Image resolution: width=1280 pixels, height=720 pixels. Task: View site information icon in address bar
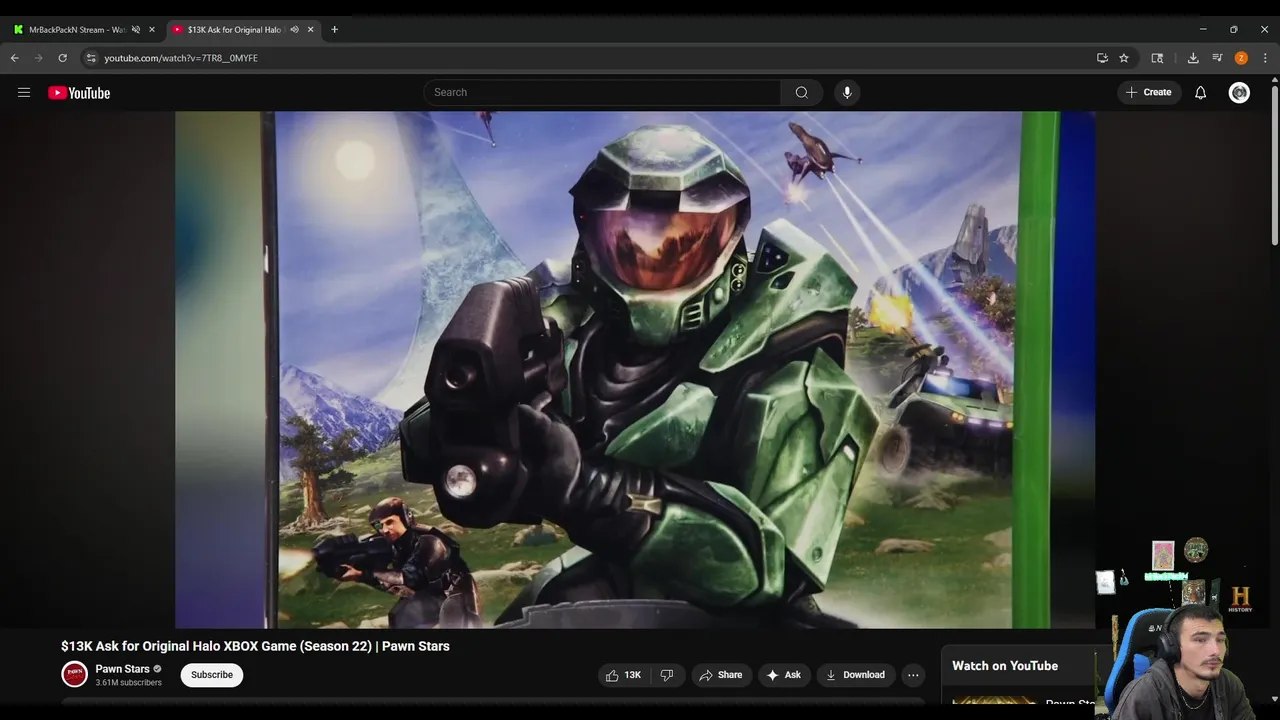tap(91, 58)
